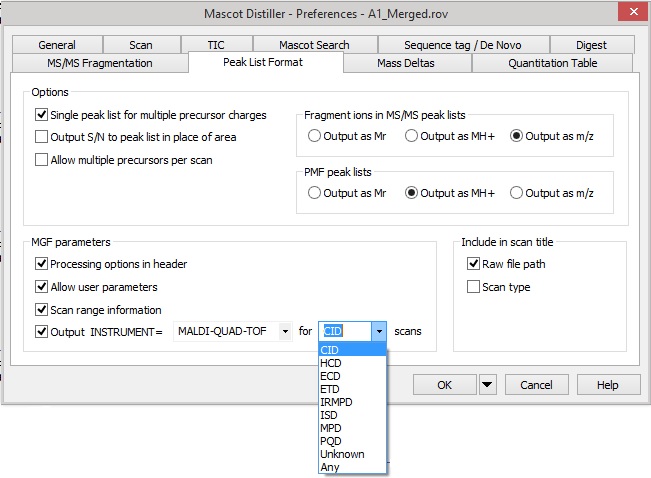Pick HCD from the dropdown list
The image size is (651, 478).
click(x=352, y=363)
